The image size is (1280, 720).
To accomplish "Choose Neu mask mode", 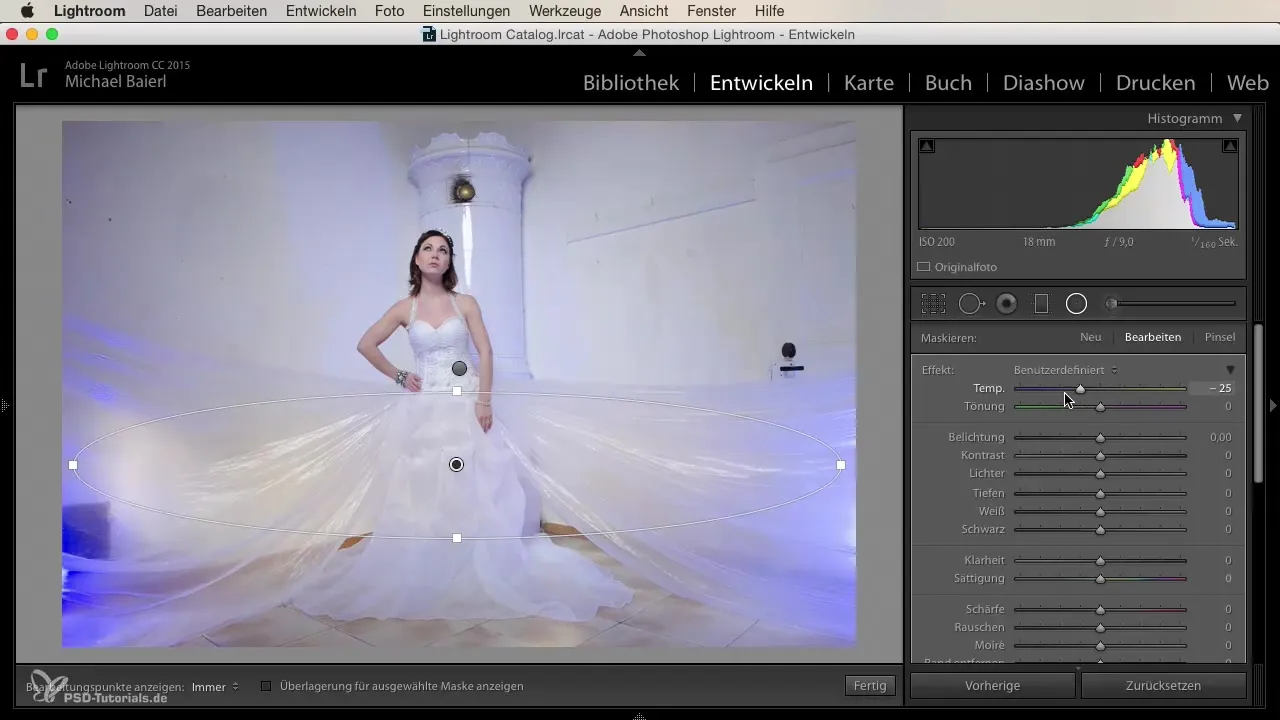I will (1090, 337).
